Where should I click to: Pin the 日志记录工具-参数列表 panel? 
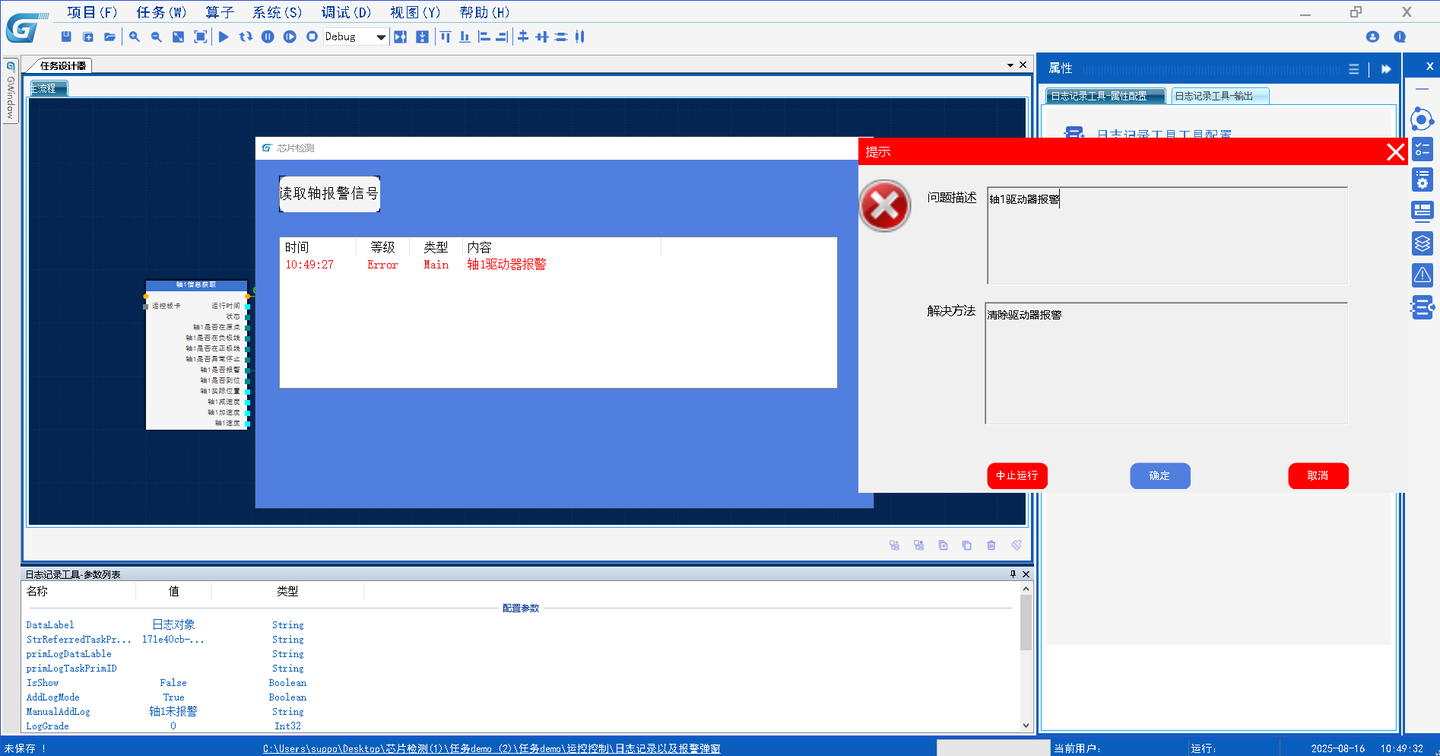1012,574
